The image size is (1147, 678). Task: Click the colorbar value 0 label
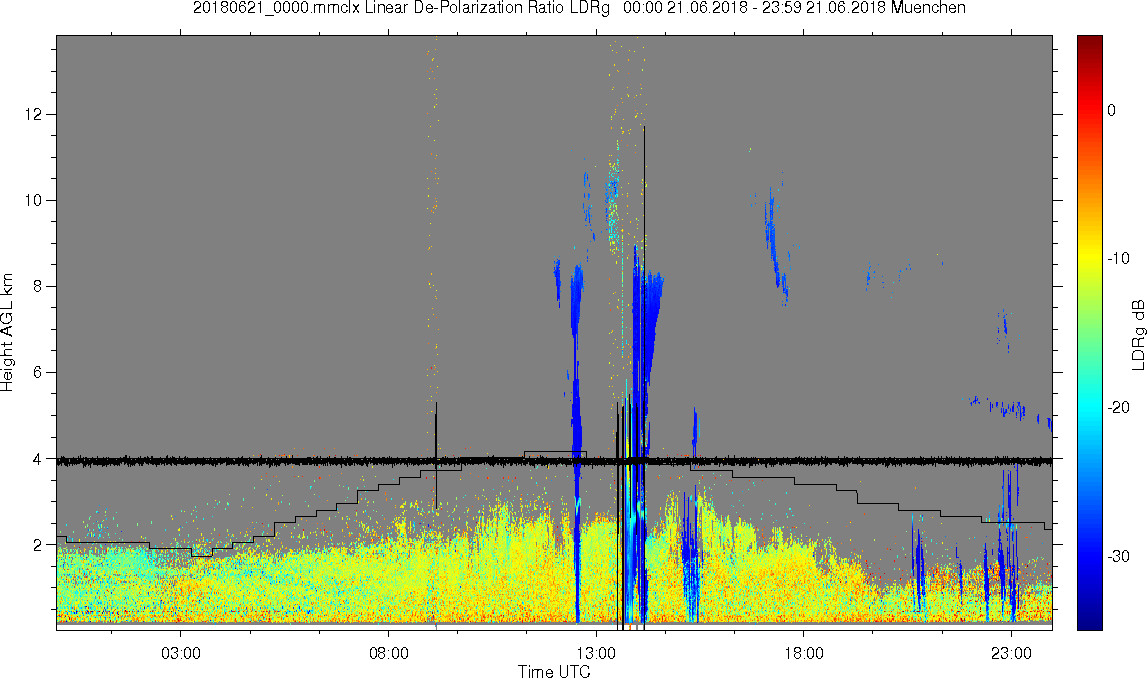(1112, 110)
